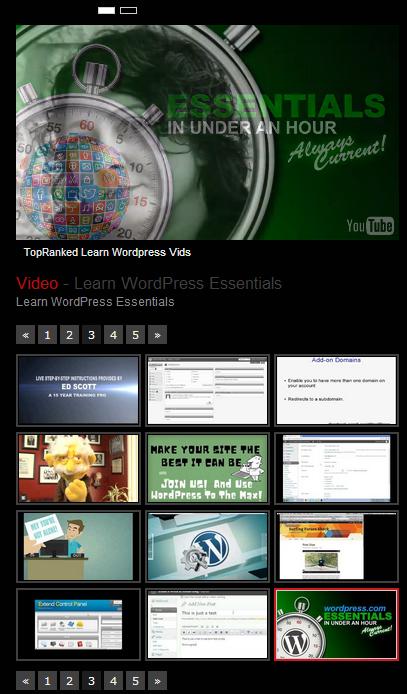Play the Essentials In Under An Hour video

tap(207, 132)
